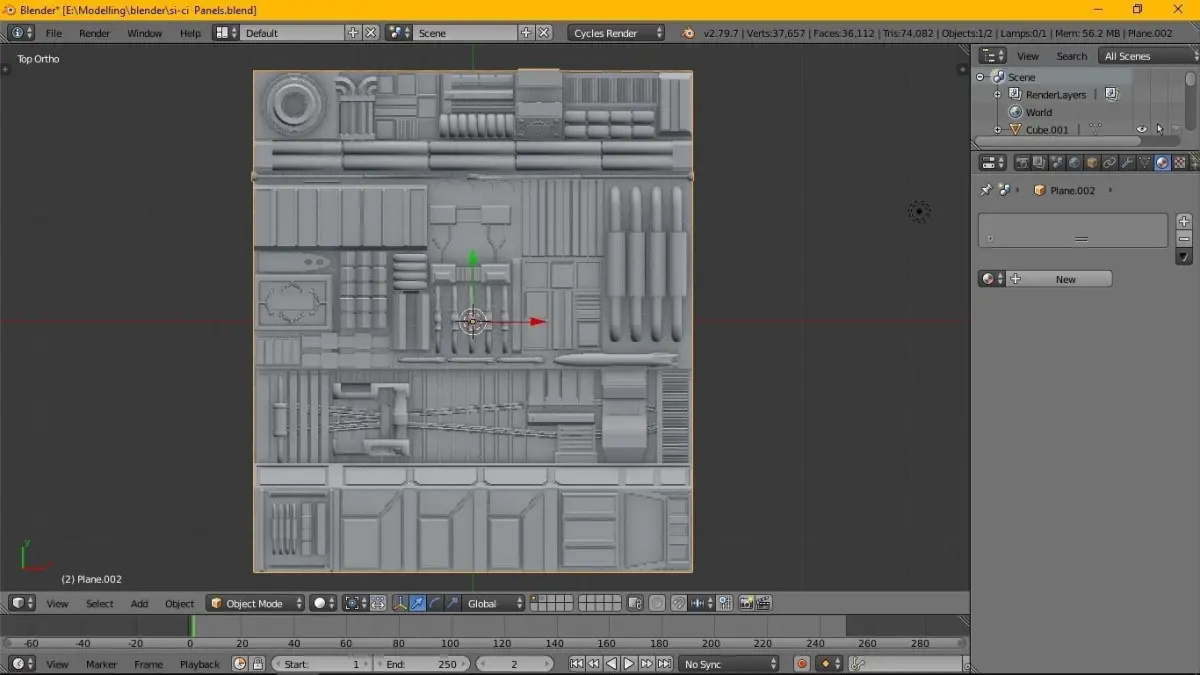Click the material slot specials down arrow
The height and width of the screenshot is (675, 1200).
(1184, 256)
